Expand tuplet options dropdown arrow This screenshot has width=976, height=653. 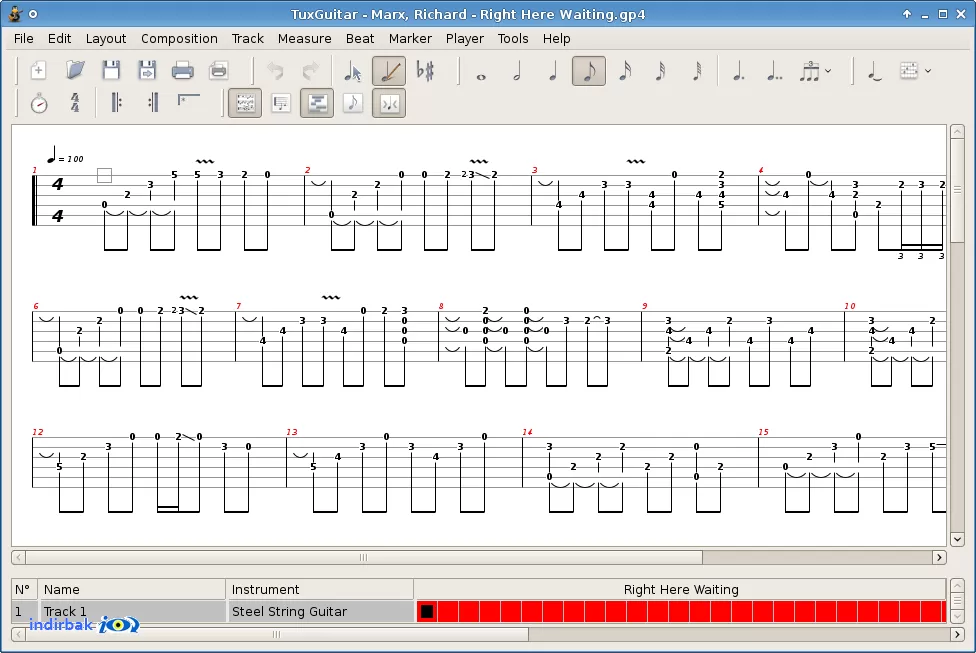828,70
